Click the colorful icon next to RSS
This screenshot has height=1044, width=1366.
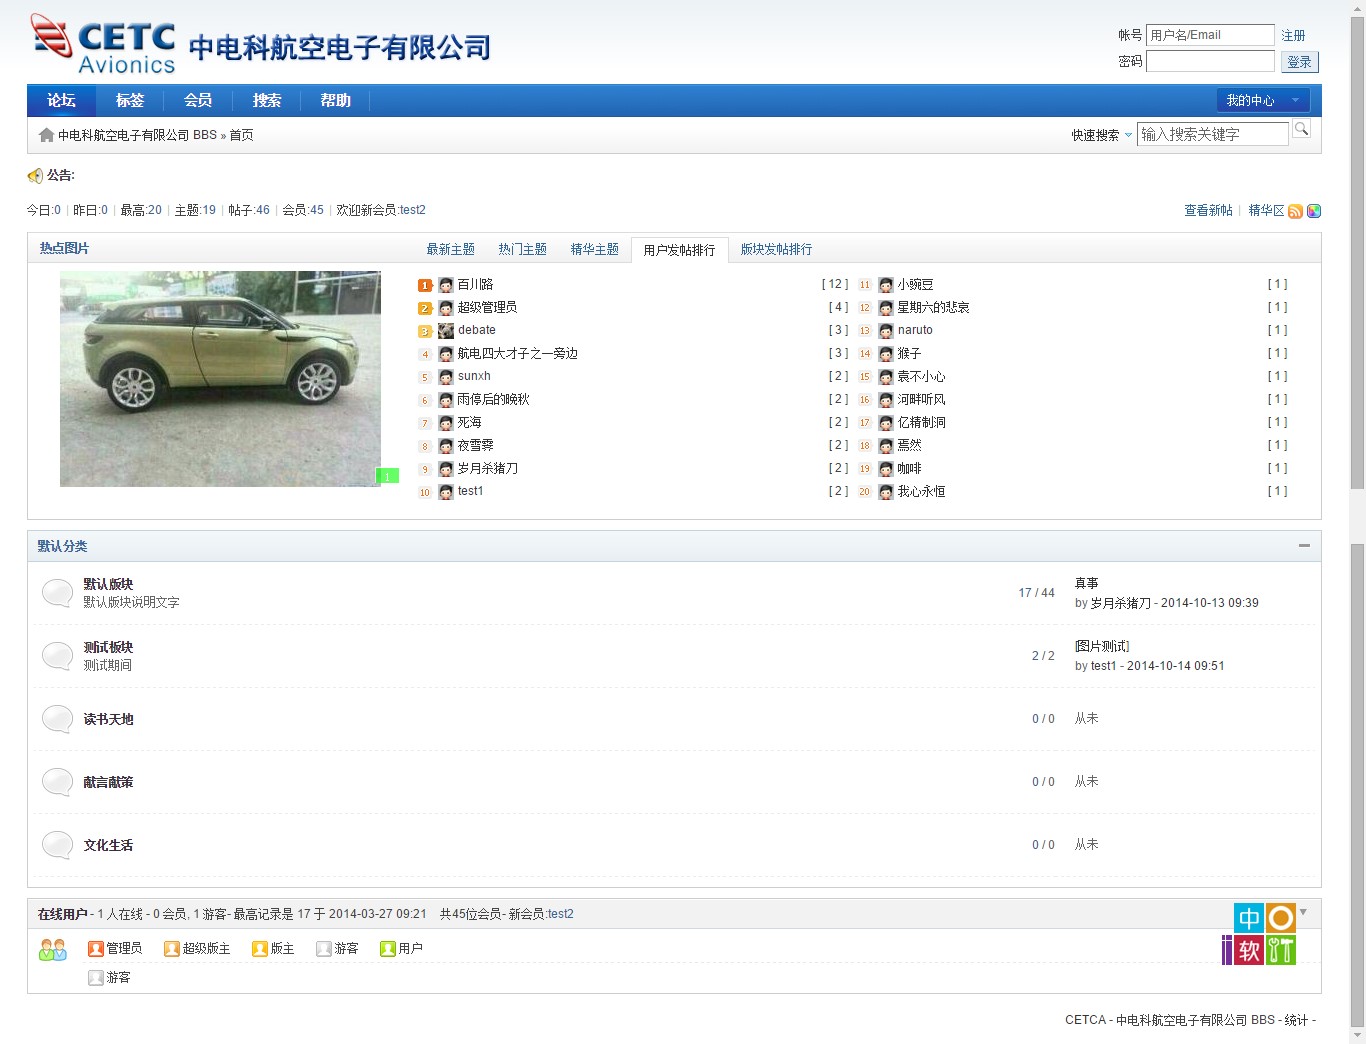coord(1314,211)
